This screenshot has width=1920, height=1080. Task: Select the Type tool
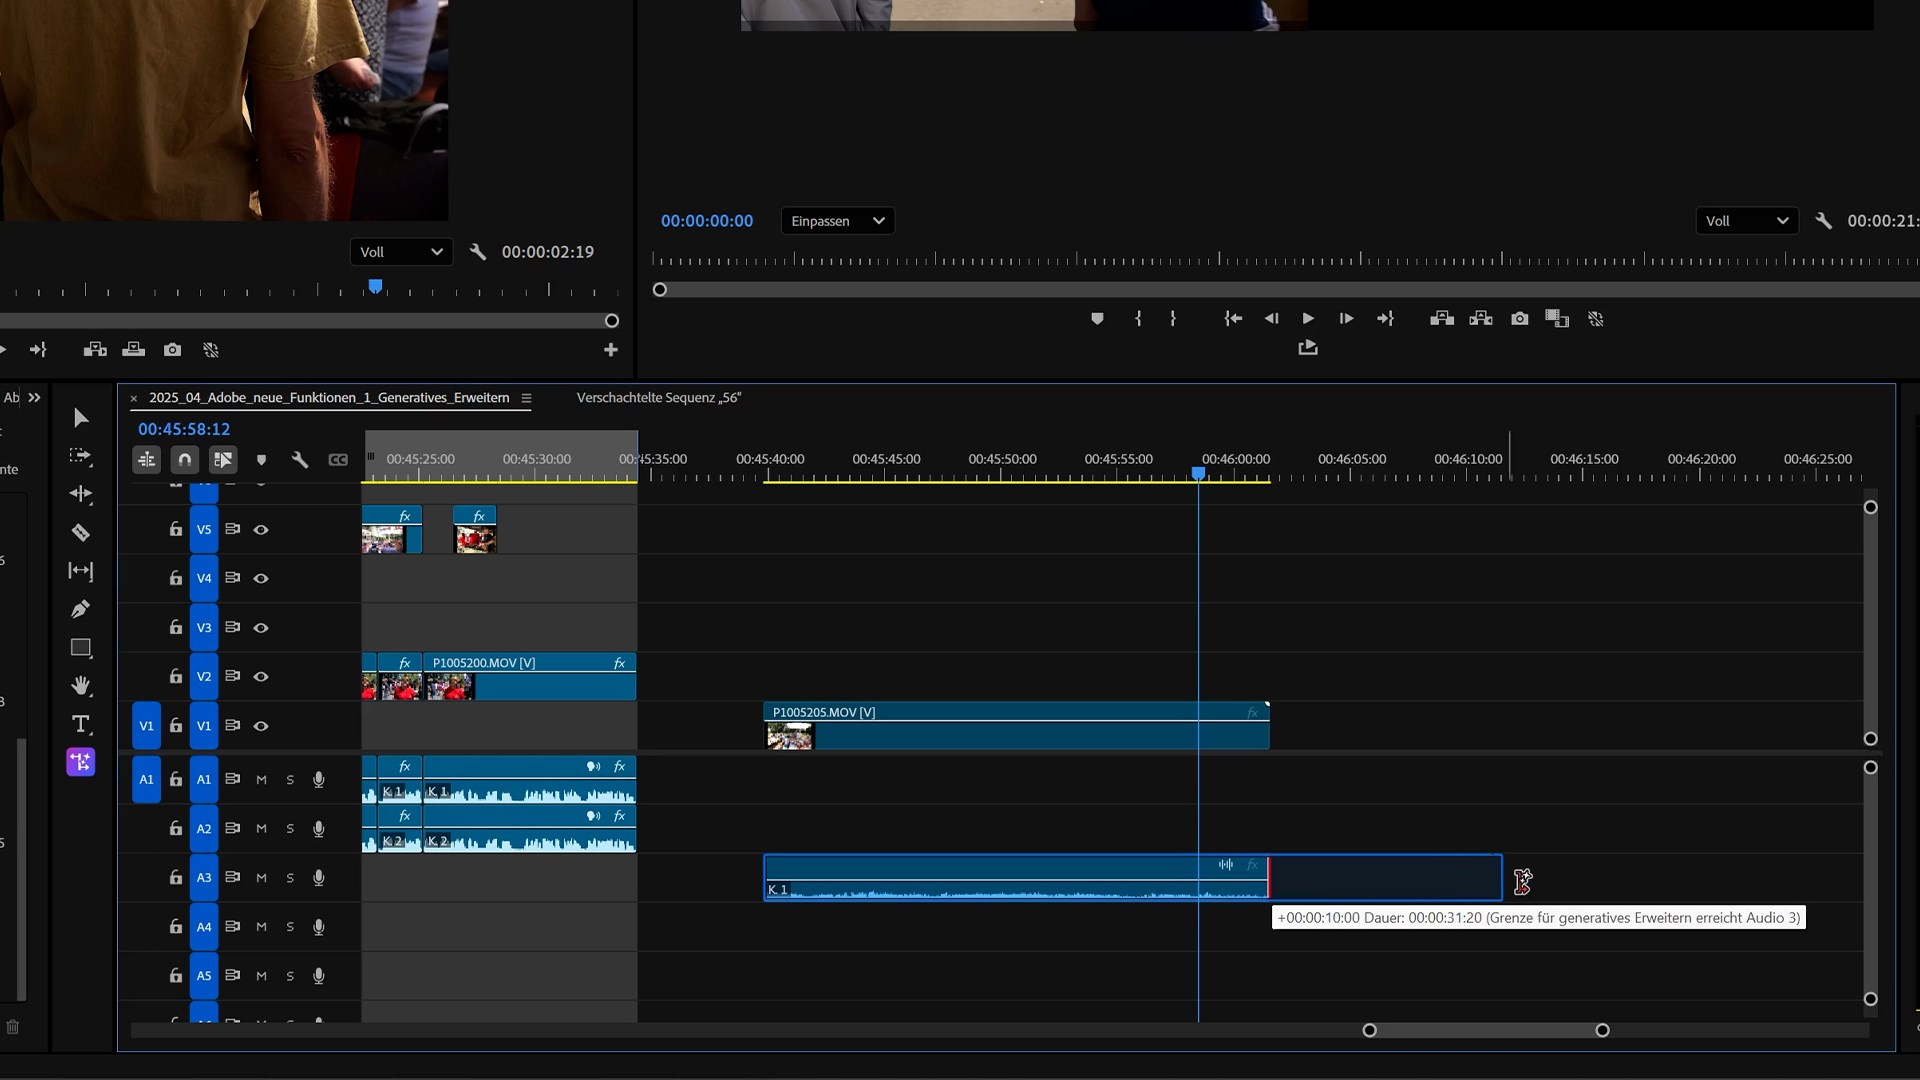[81, 724]
